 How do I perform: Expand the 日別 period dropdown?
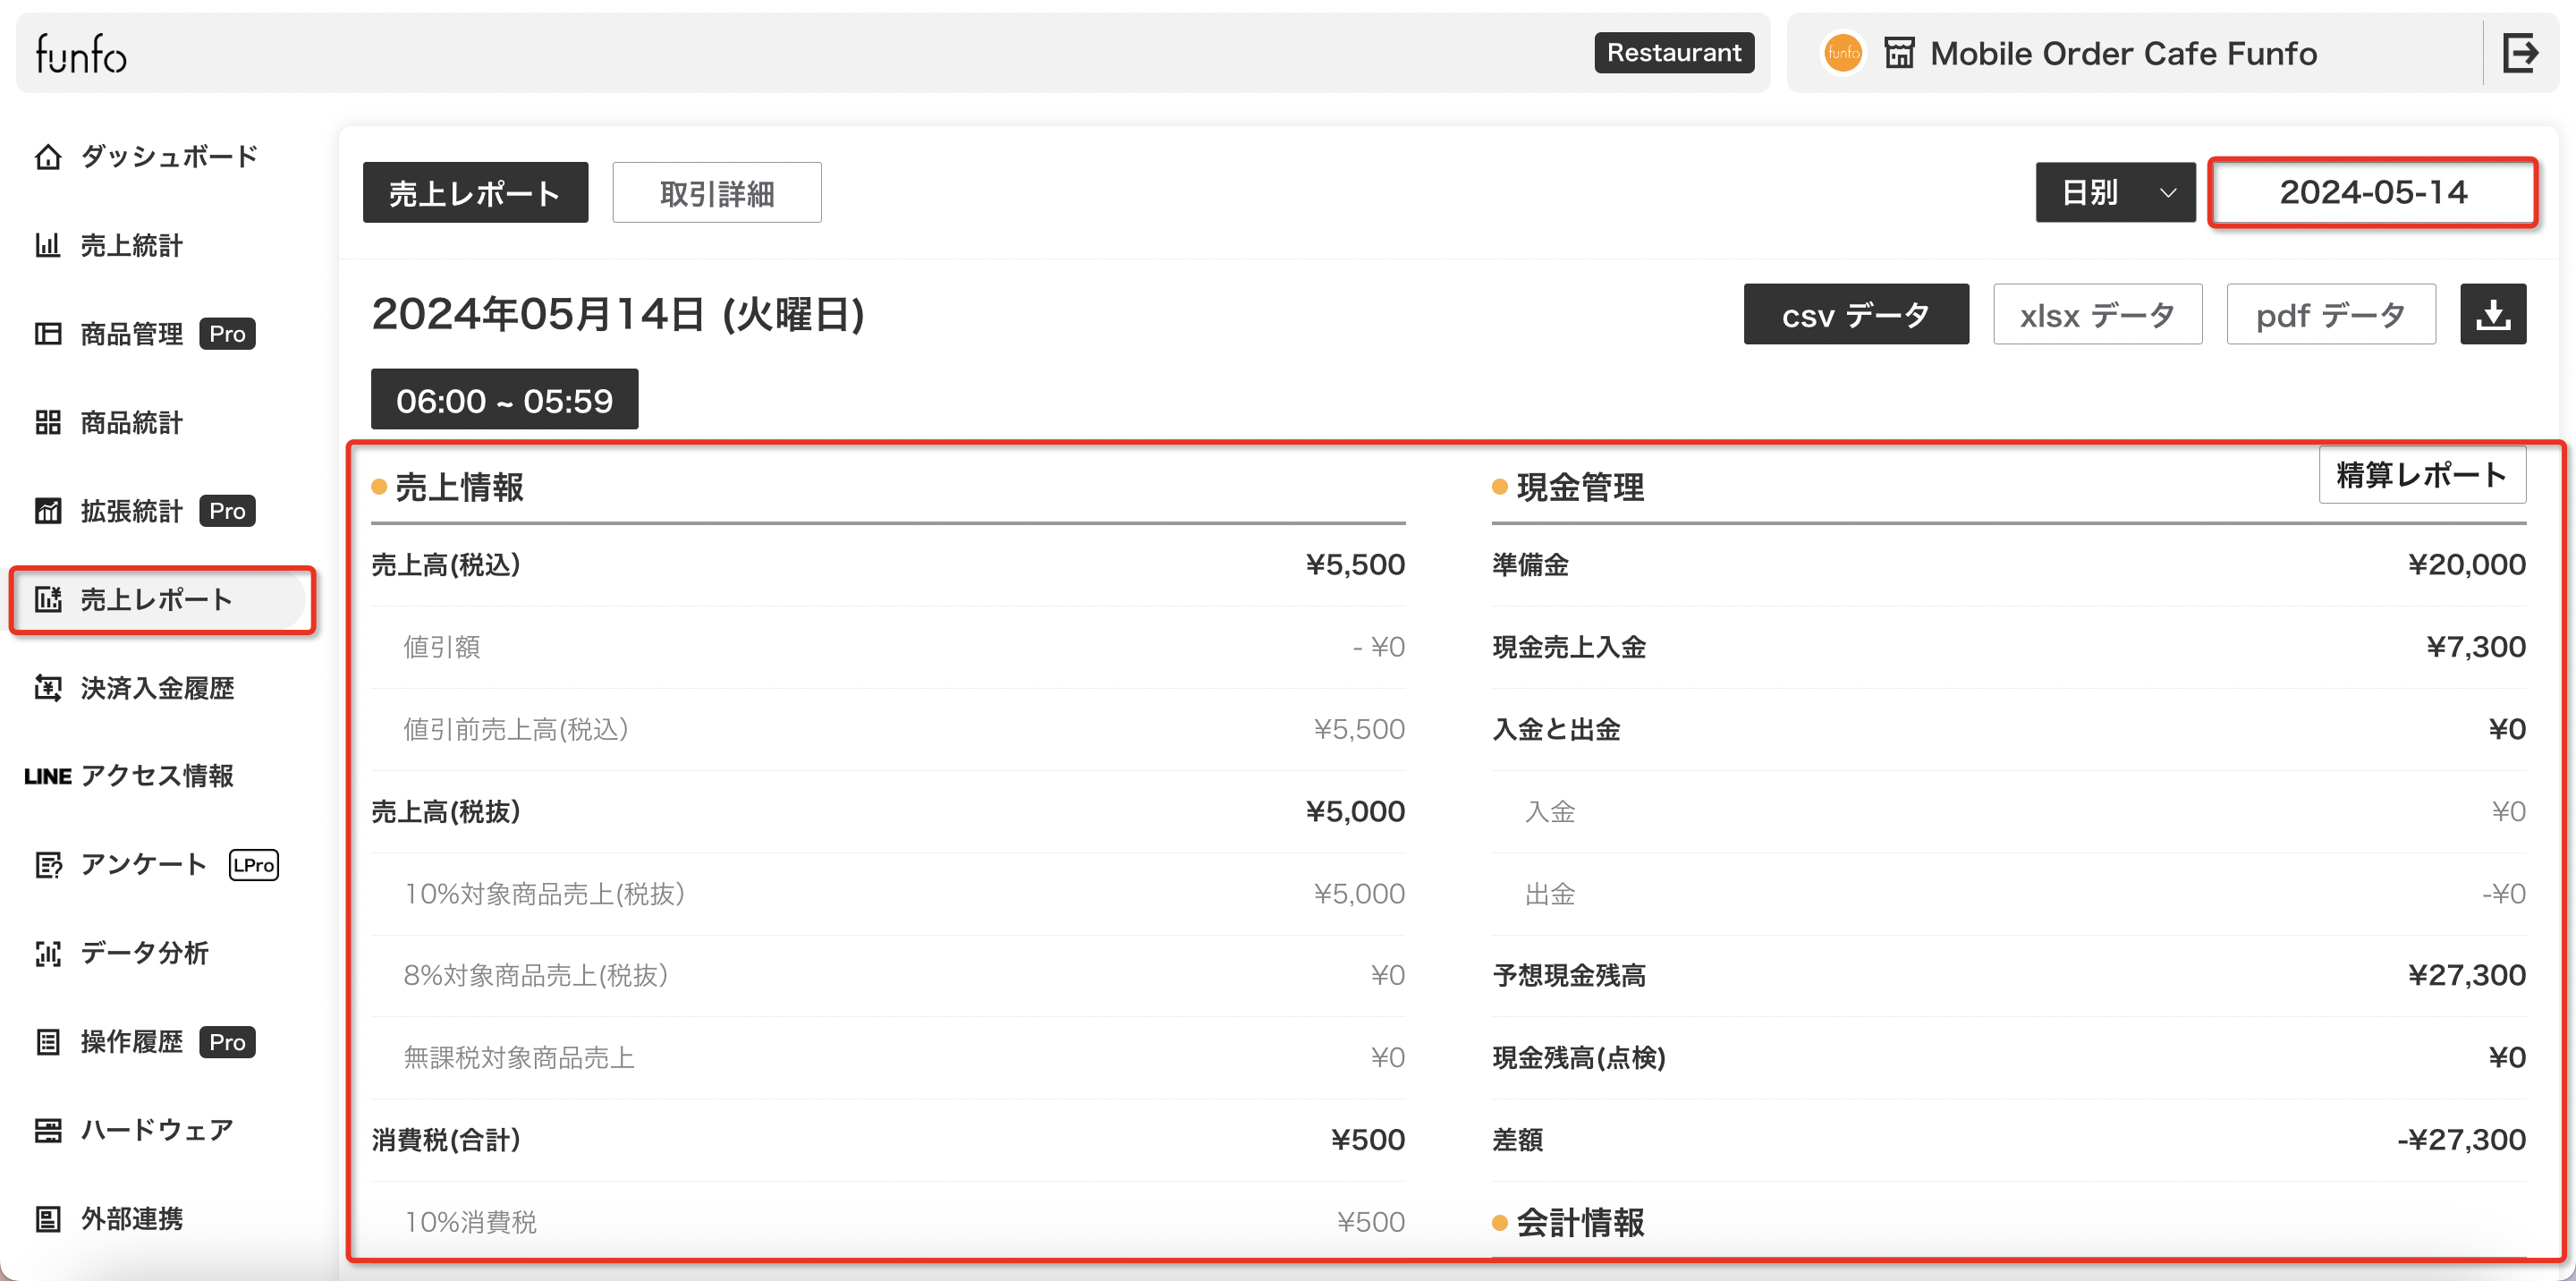[x=2115, y=192]
